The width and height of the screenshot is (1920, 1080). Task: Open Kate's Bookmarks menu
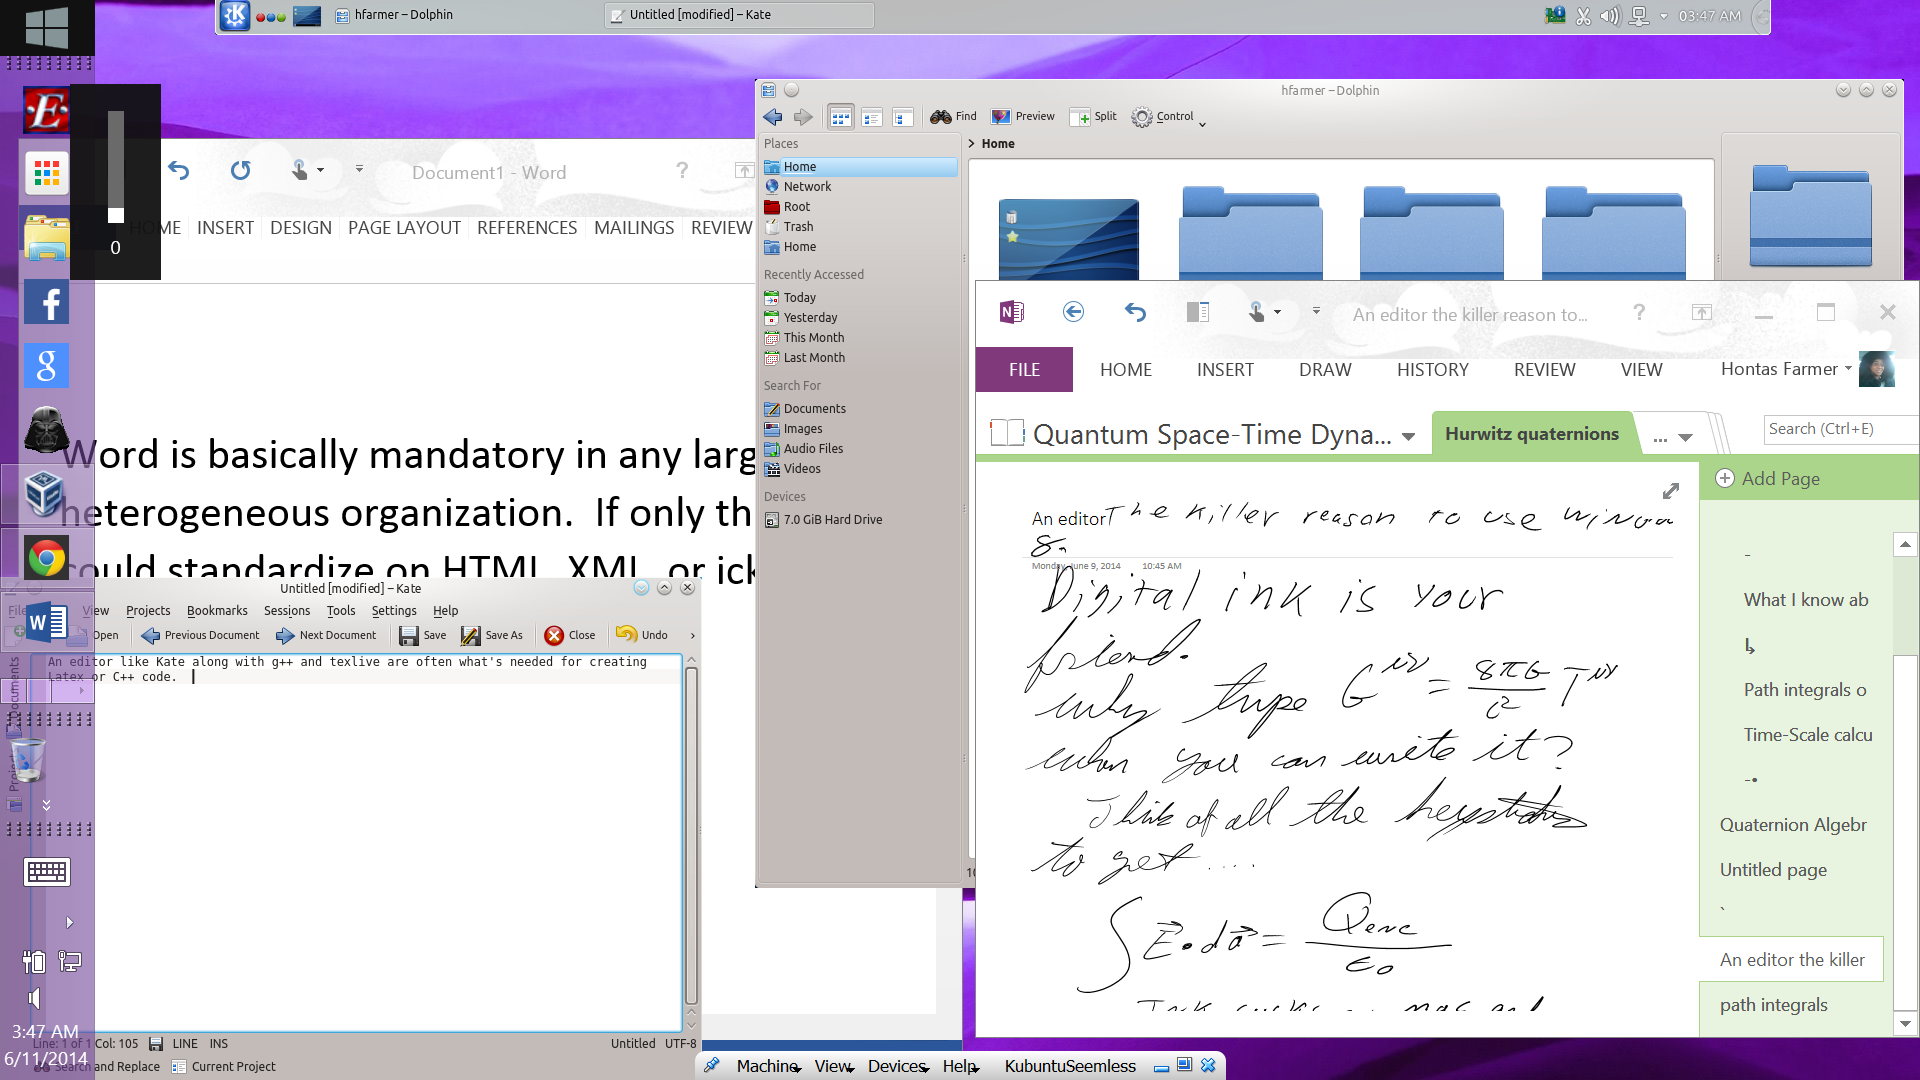point(216,611)
